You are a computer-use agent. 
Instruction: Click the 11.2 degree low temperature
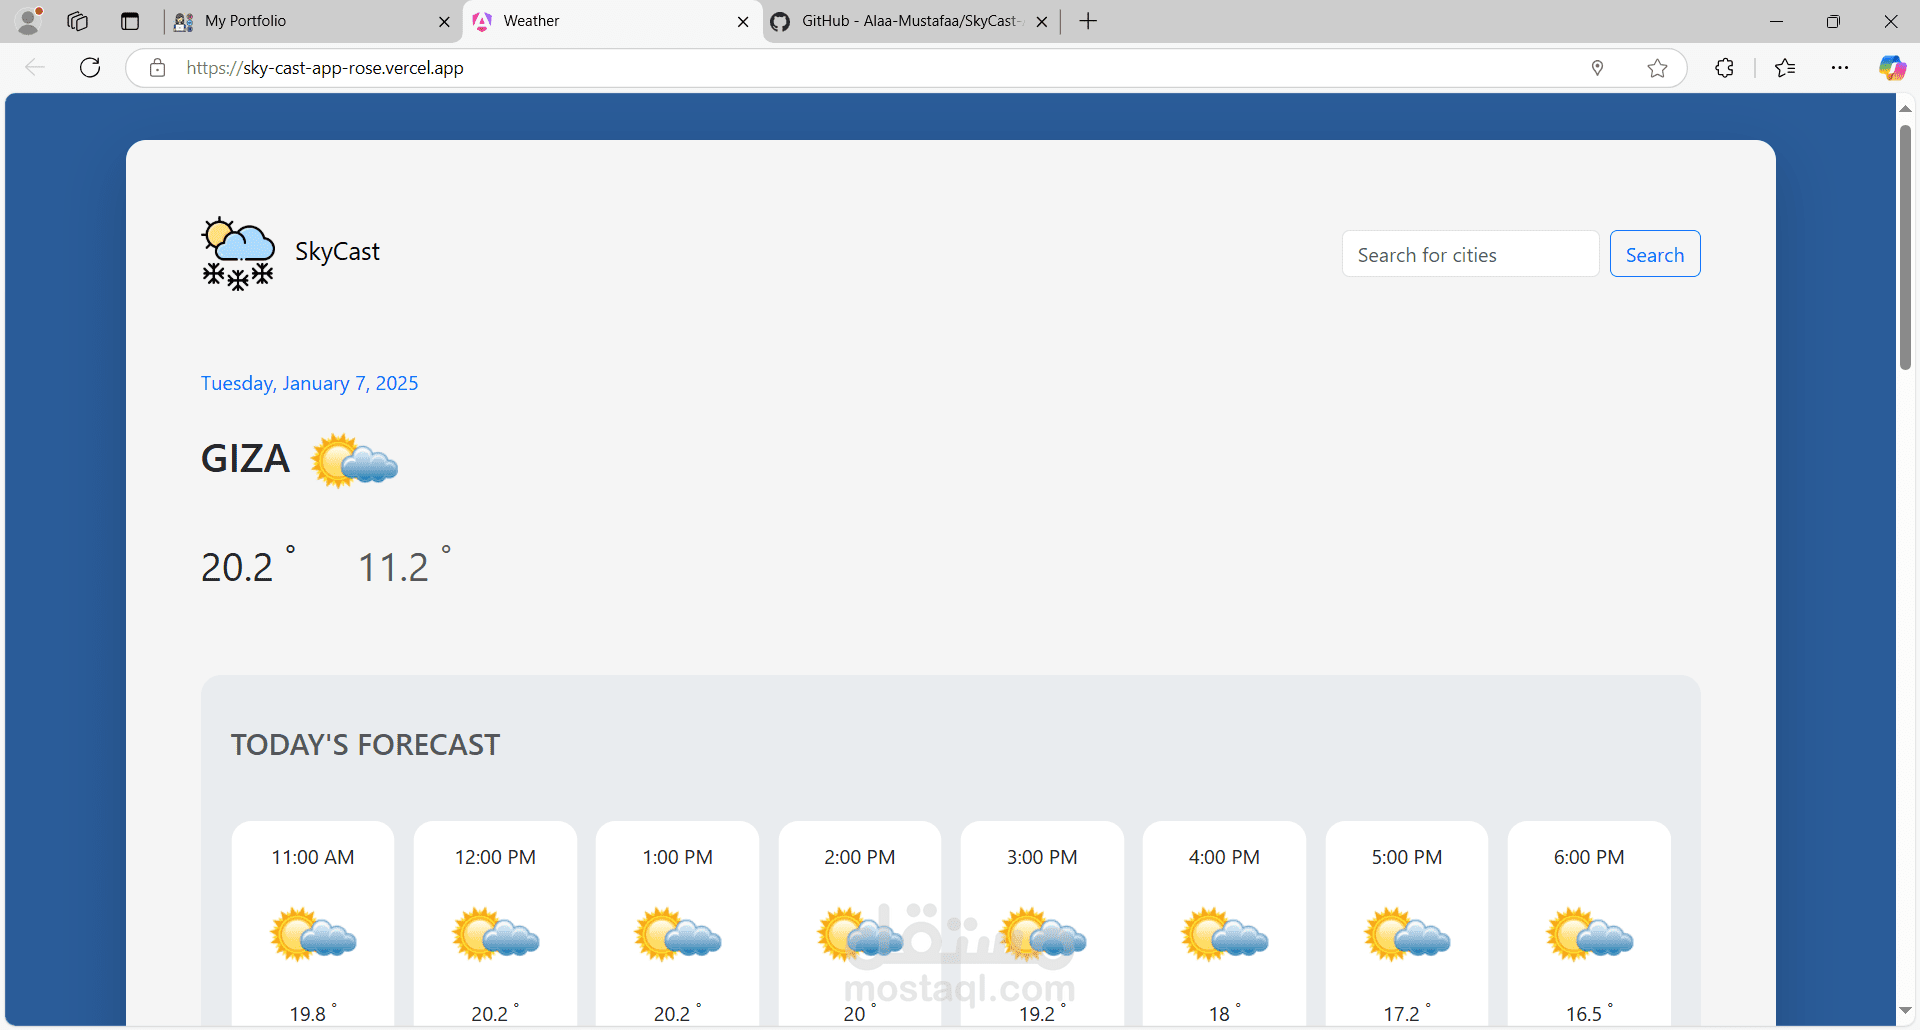[405, 566]
